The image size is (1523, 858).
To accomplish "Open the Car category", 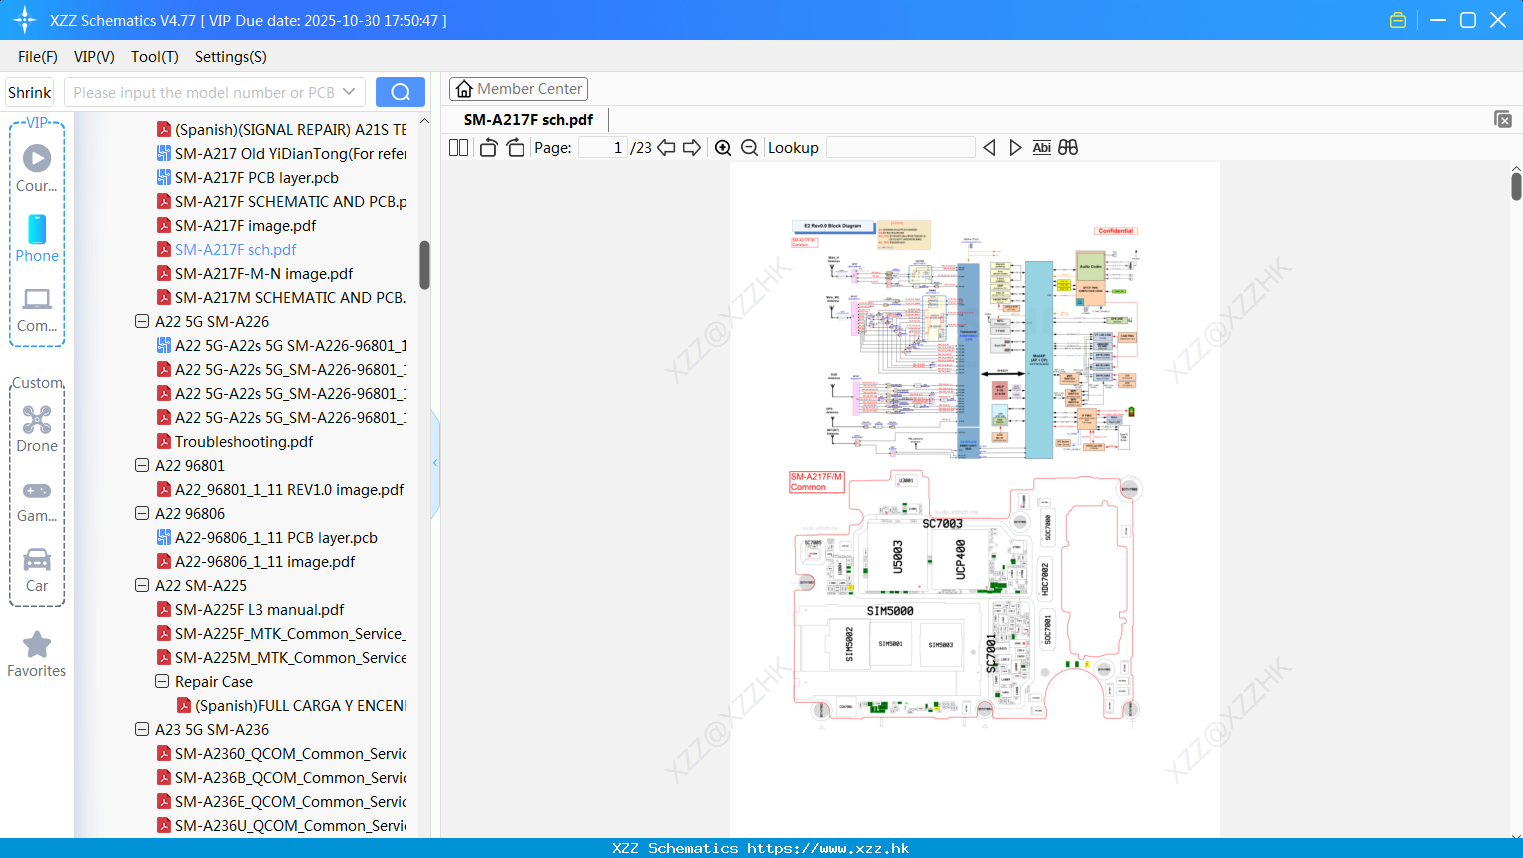I will 37,570.
